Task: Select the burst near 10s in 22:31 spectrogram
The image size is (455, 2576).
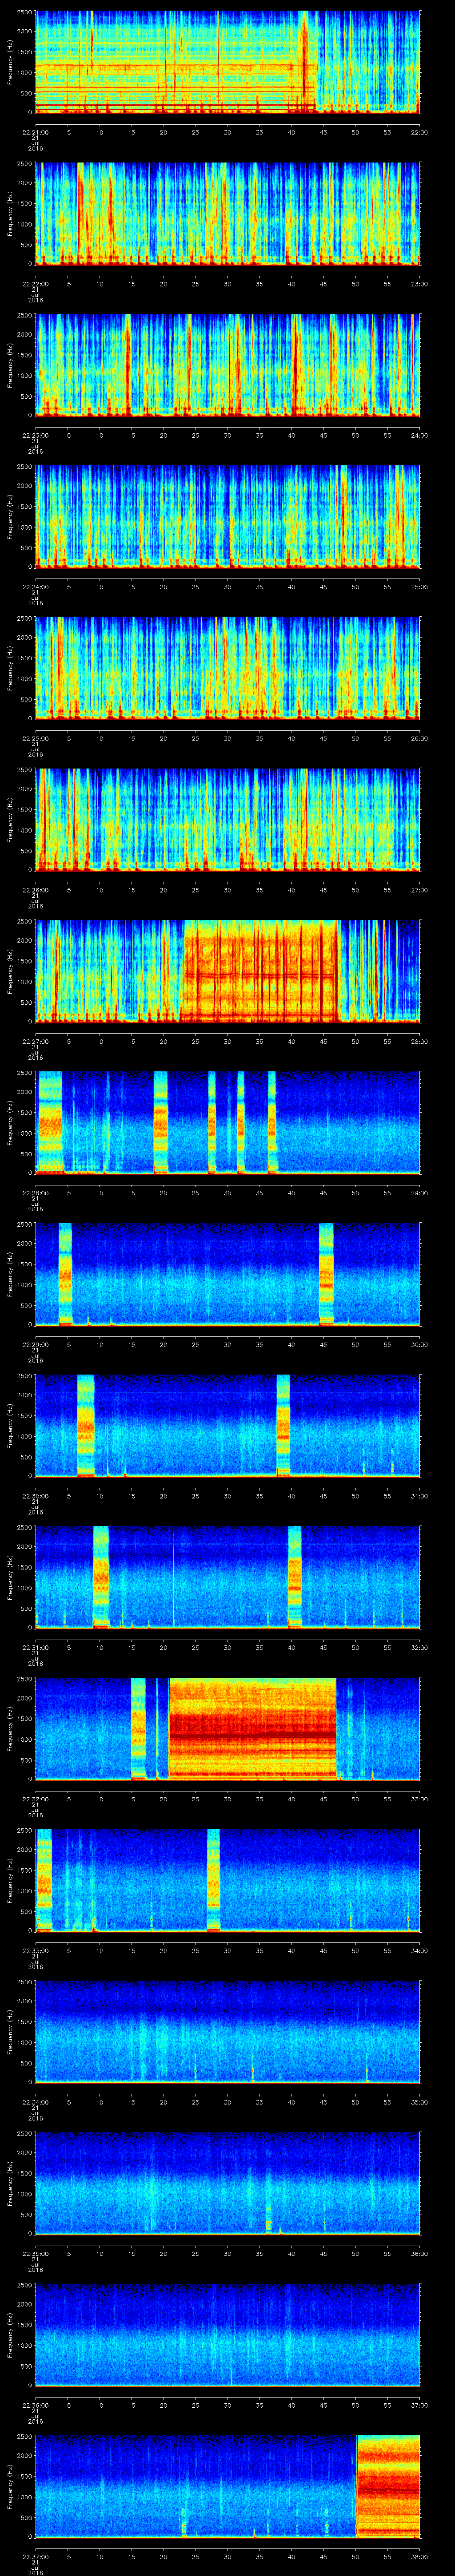Action: pos(100,1576)
